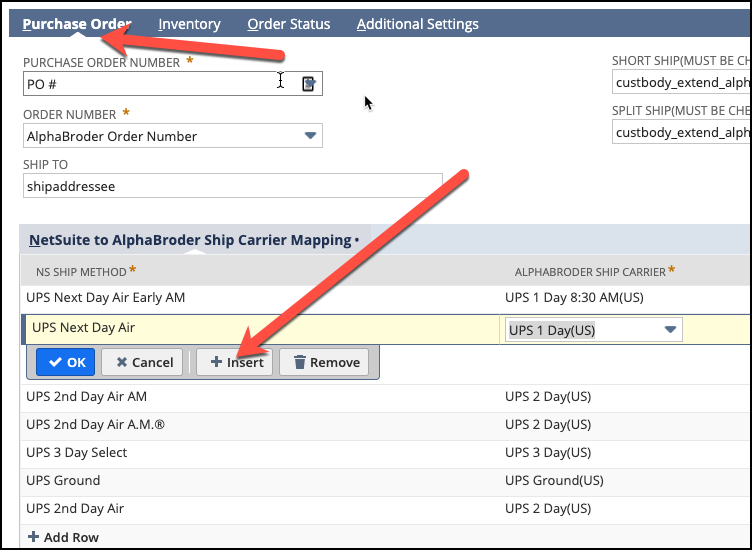Click the UPS Ground(US) carrier cell

tap(554, 480)
